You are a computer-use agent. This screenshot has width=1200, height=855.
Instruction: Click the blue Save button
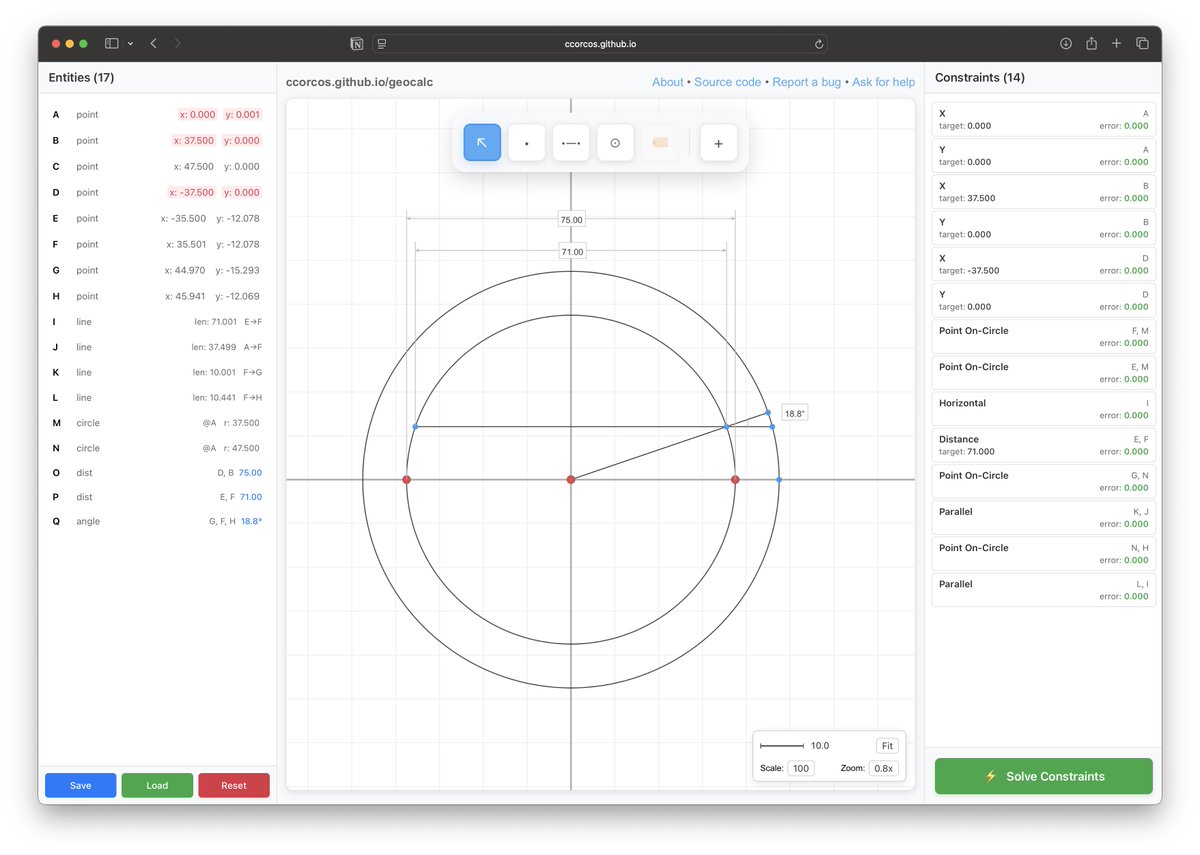[x=81, y=785]
